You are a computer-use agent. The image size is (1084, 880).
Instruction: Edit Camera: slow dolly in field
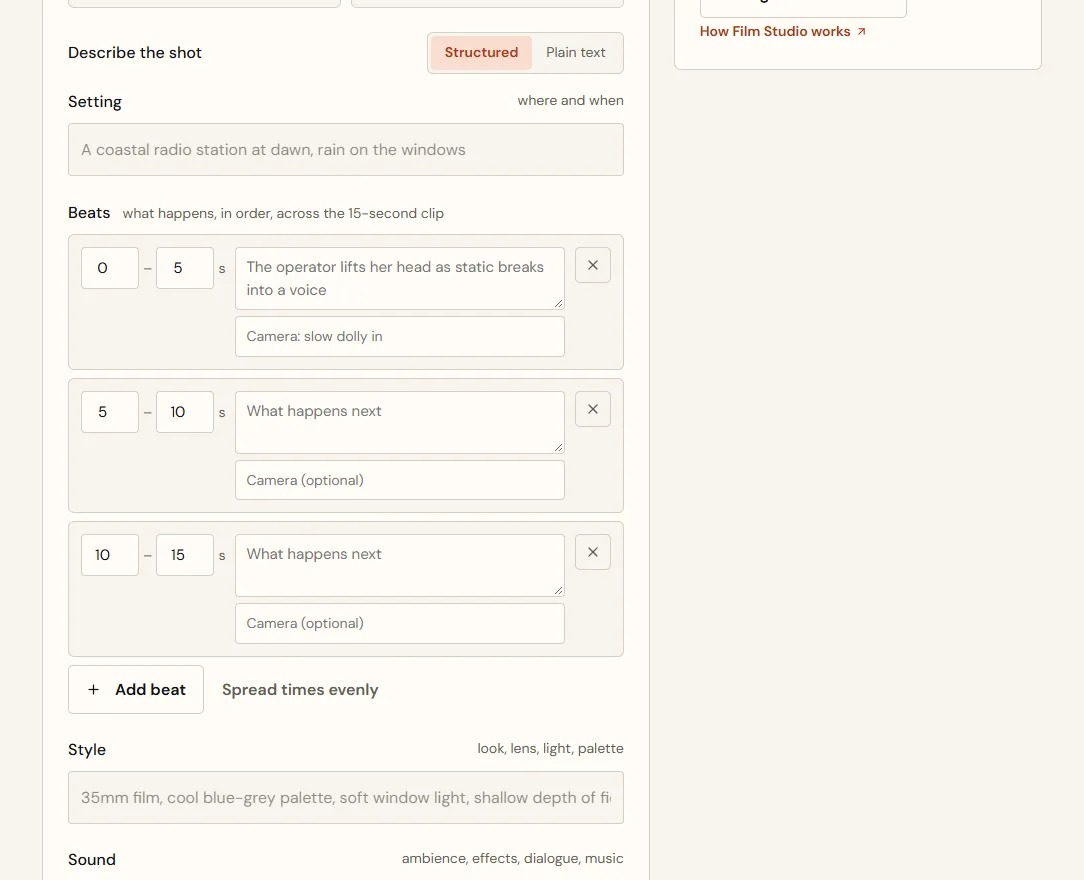[400, 337]
